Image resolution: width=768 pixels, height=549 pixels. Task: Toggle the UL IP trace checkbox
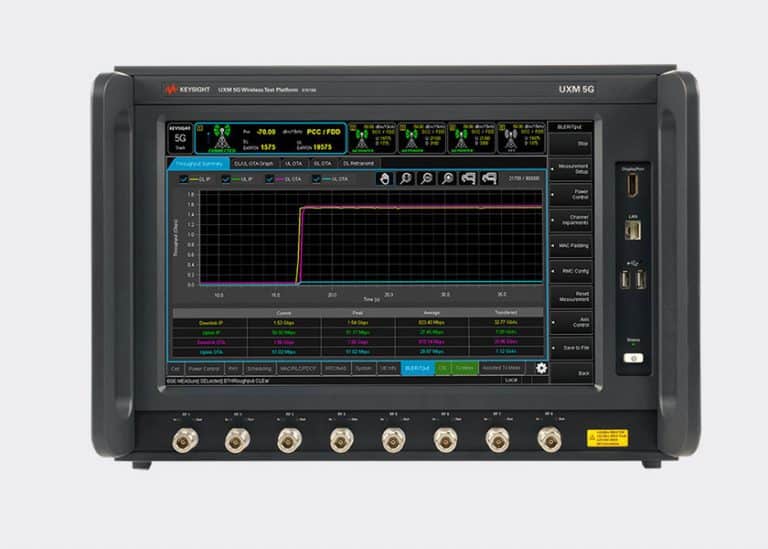click(226, 179)
